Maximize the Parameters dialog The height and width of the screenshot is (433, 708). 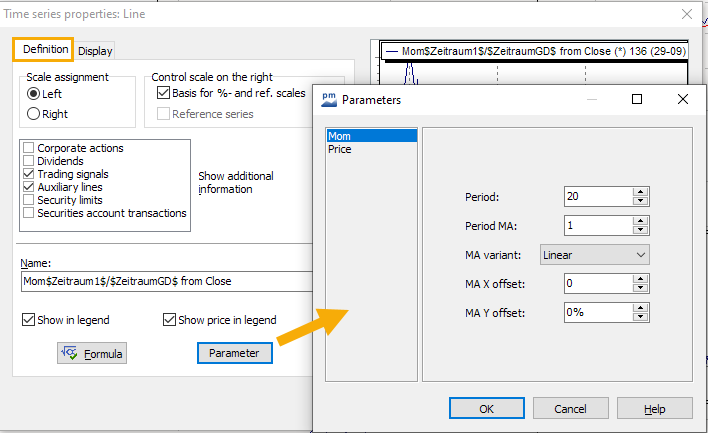pos(637,99)
